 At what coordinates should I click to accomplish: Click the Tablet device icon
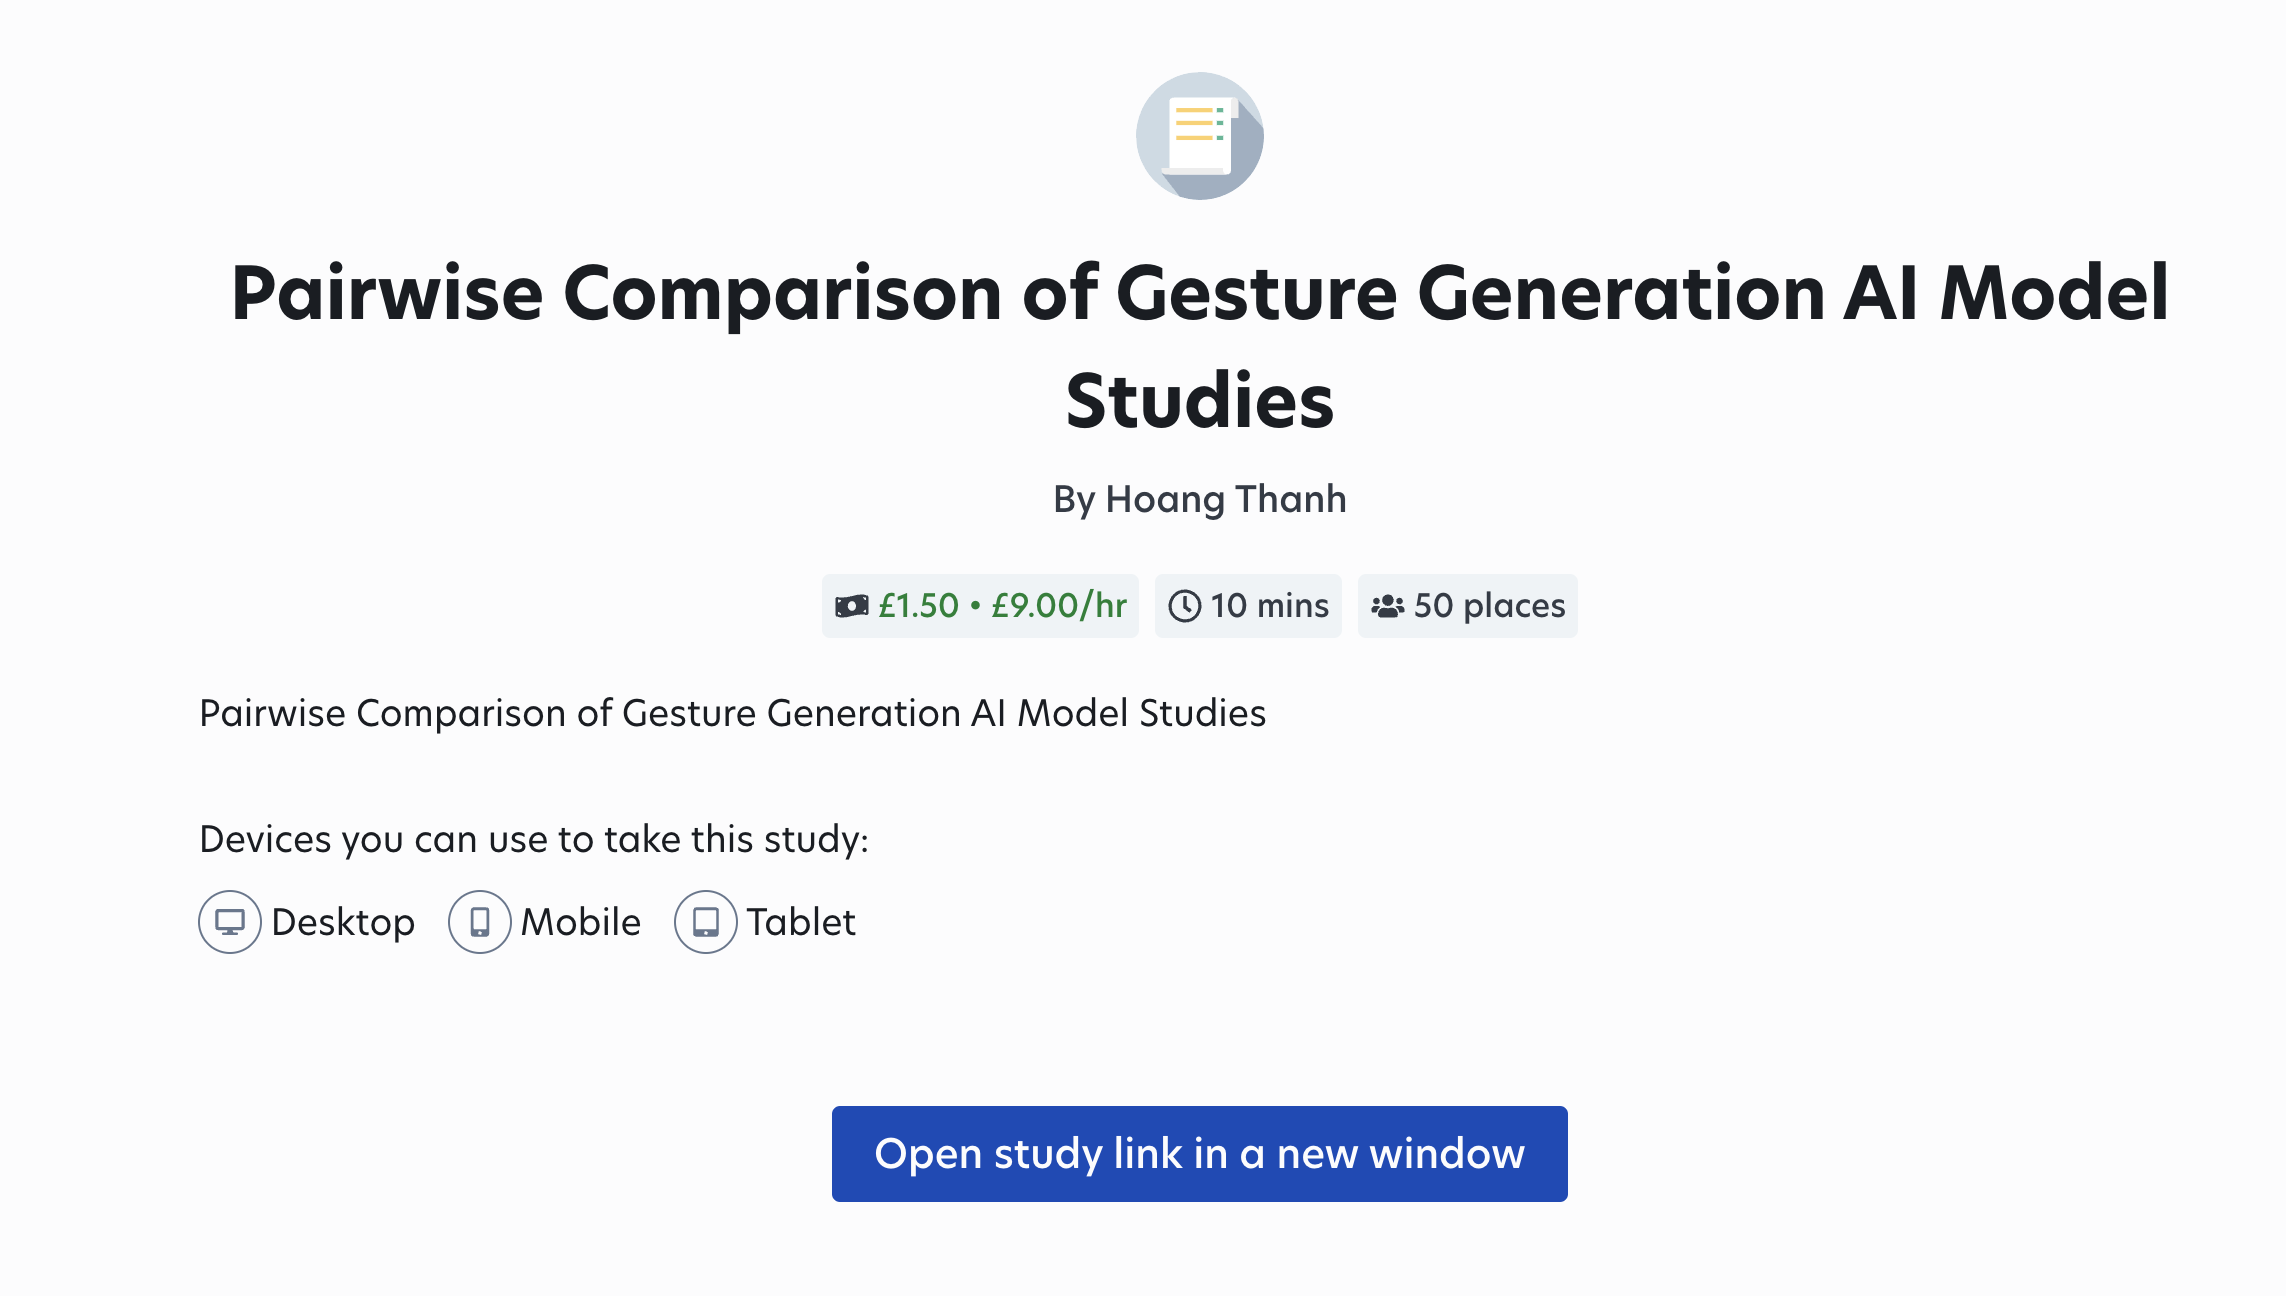click(706, 922)
